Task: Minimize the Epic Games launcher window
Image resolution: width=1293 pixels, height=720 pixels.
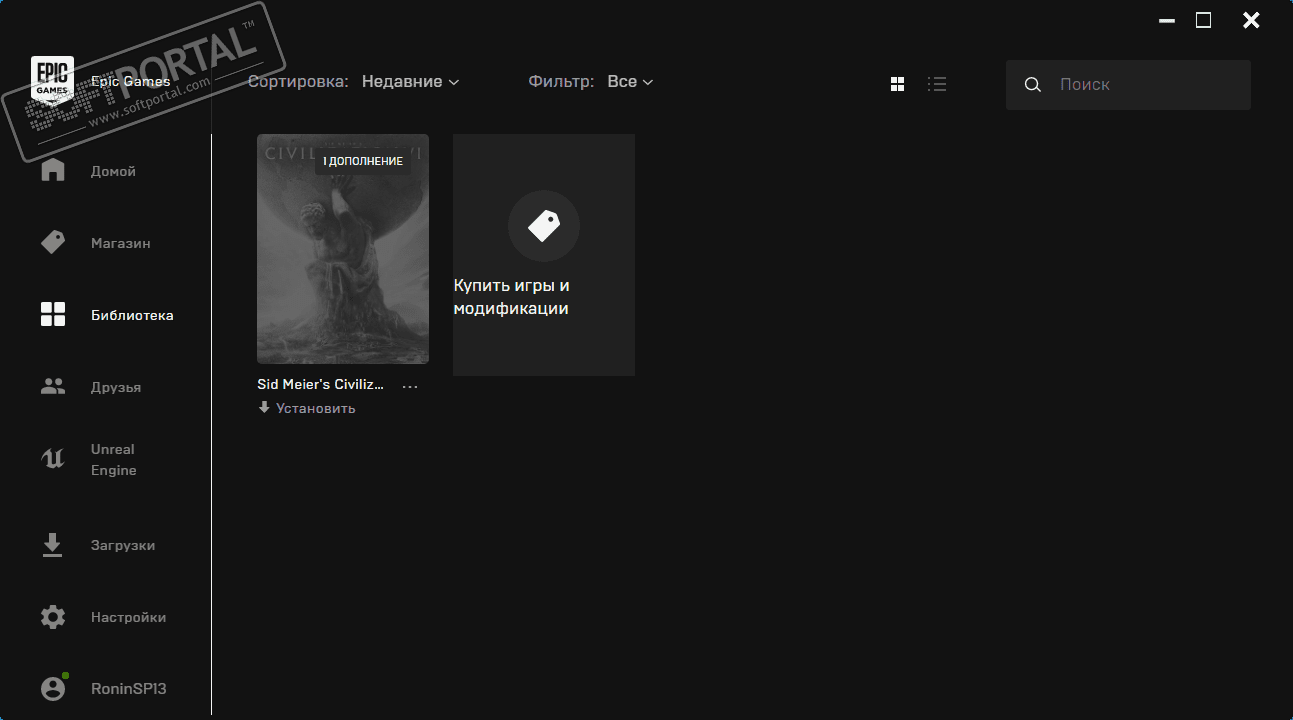Action: tap(1166, 20)
